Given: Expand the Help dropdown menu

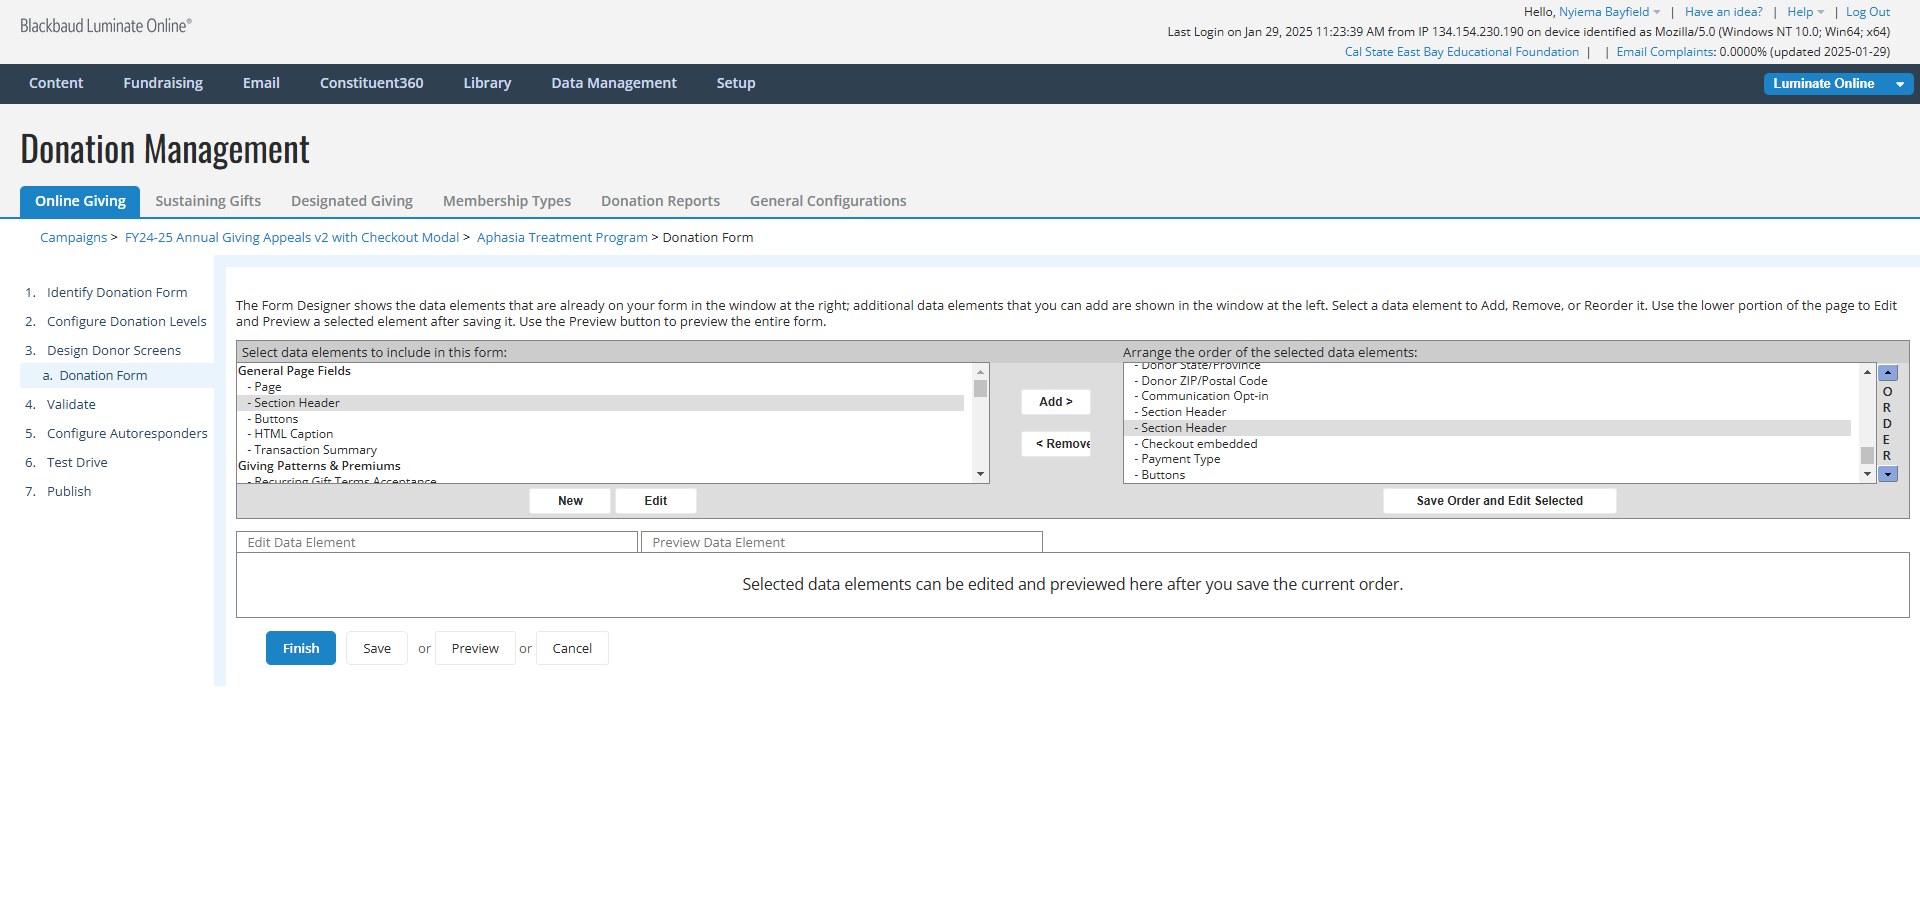Looking at the screenshot, I should [1805, 12].
